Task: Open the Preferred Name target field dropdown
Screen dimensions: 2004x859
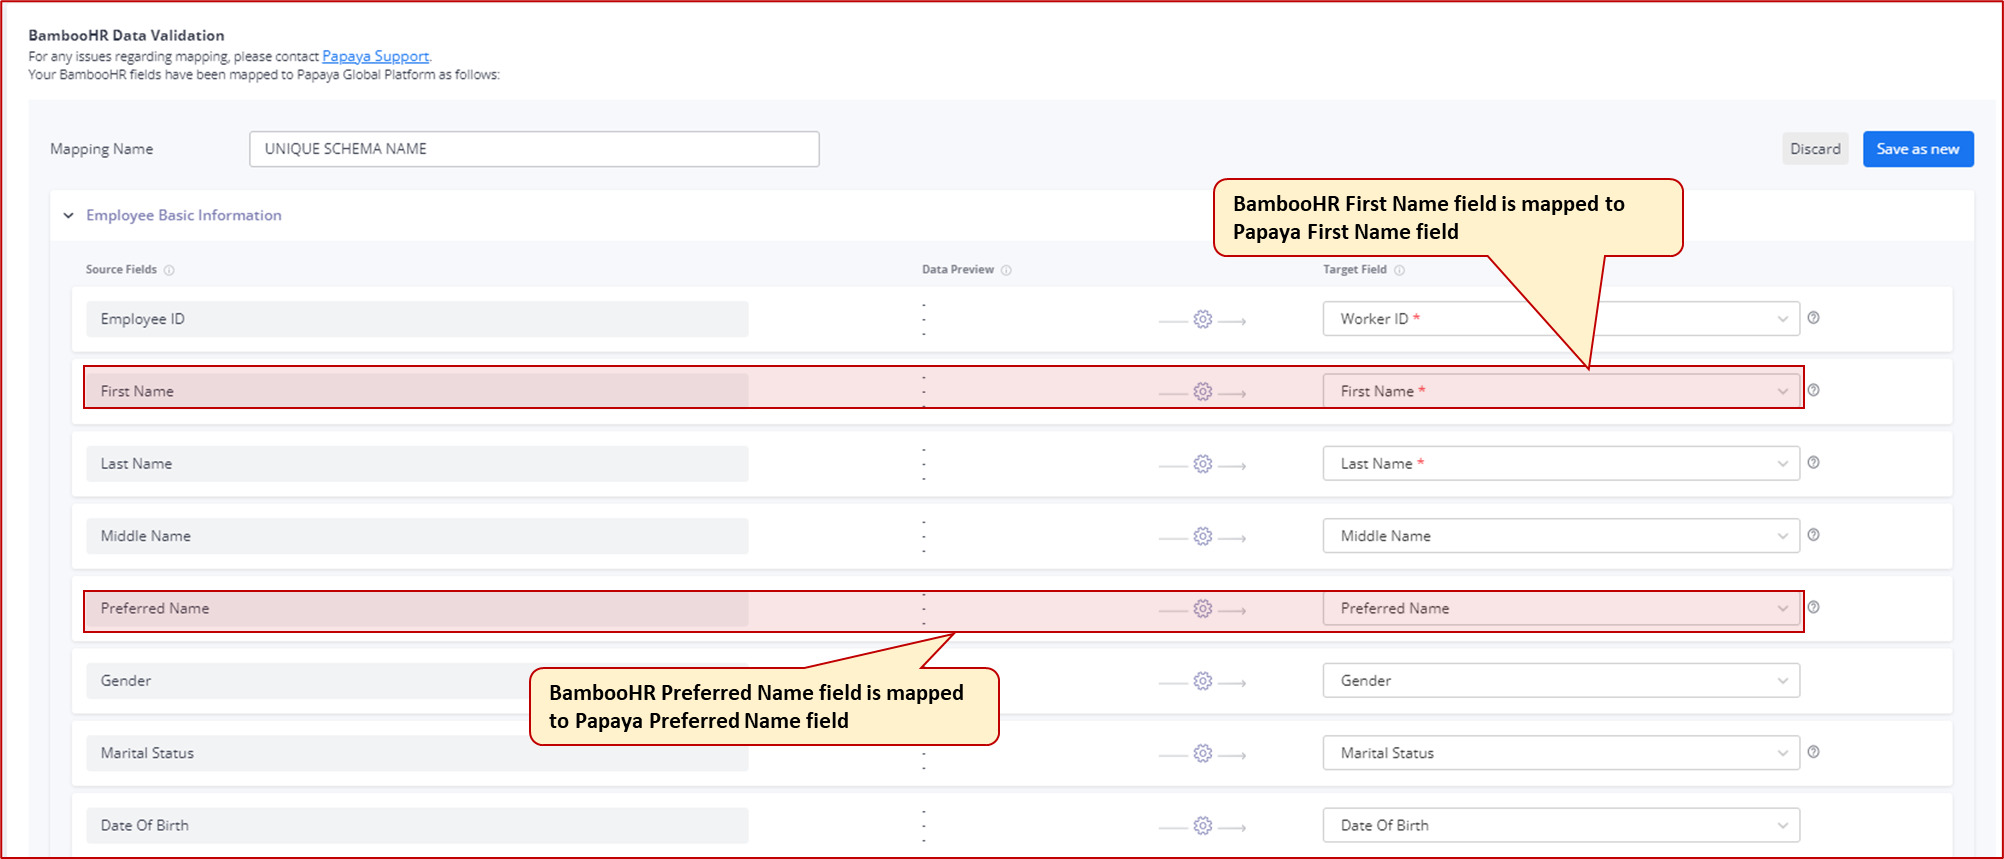Action: click(x=1561, y=608)
